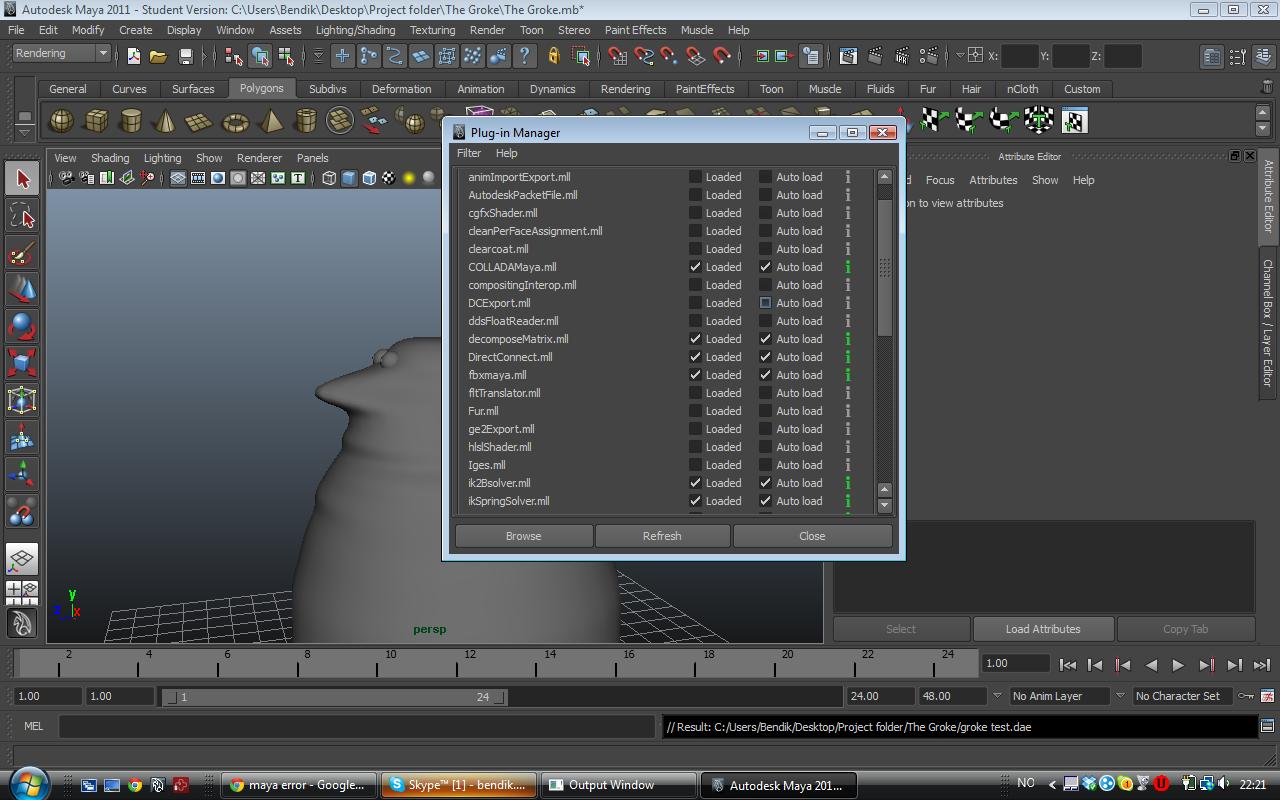
Task: Expand the No Anim Layer dropdown arrow
Action: [996, 696]
